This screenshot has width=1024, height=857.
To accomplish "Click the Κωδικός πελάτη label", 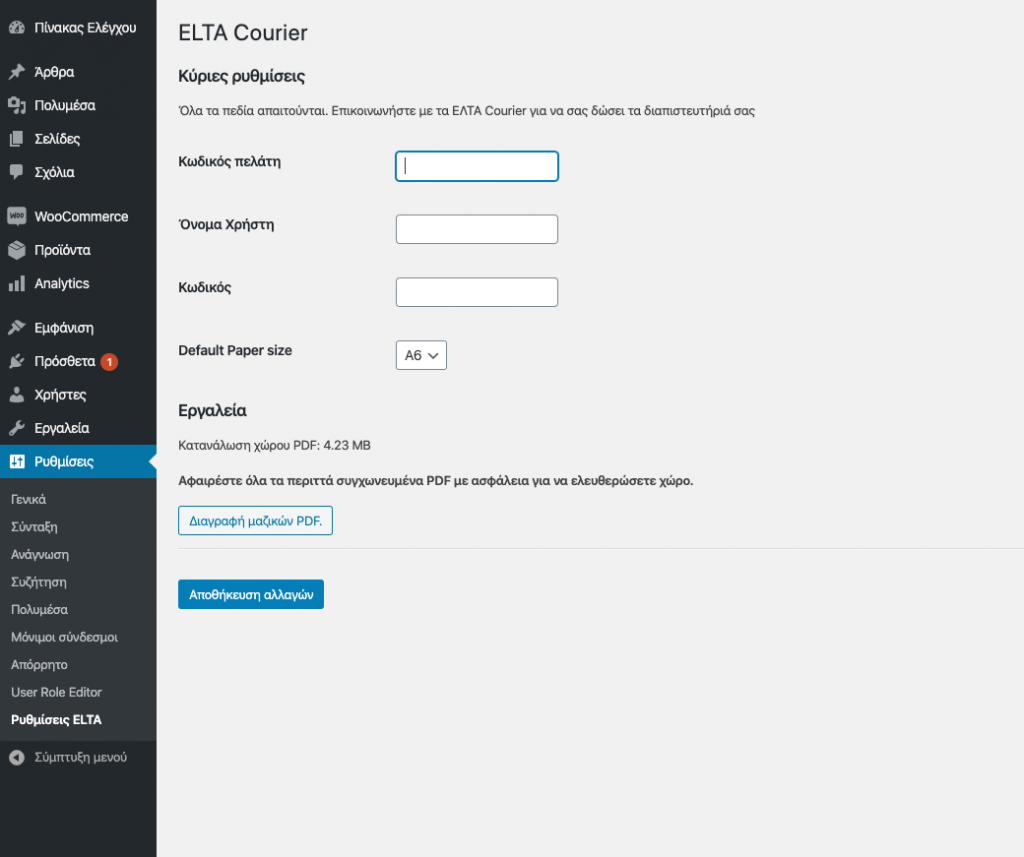I will click(x=229, y=162).
